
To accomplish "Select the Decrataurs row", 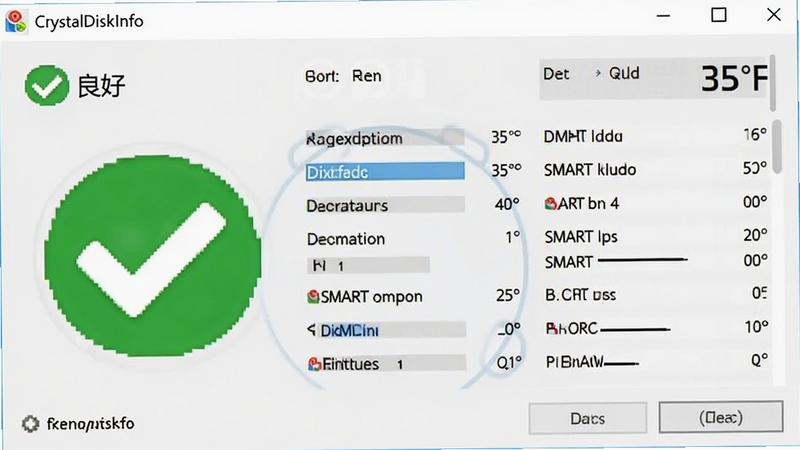I will coord(385,205).
